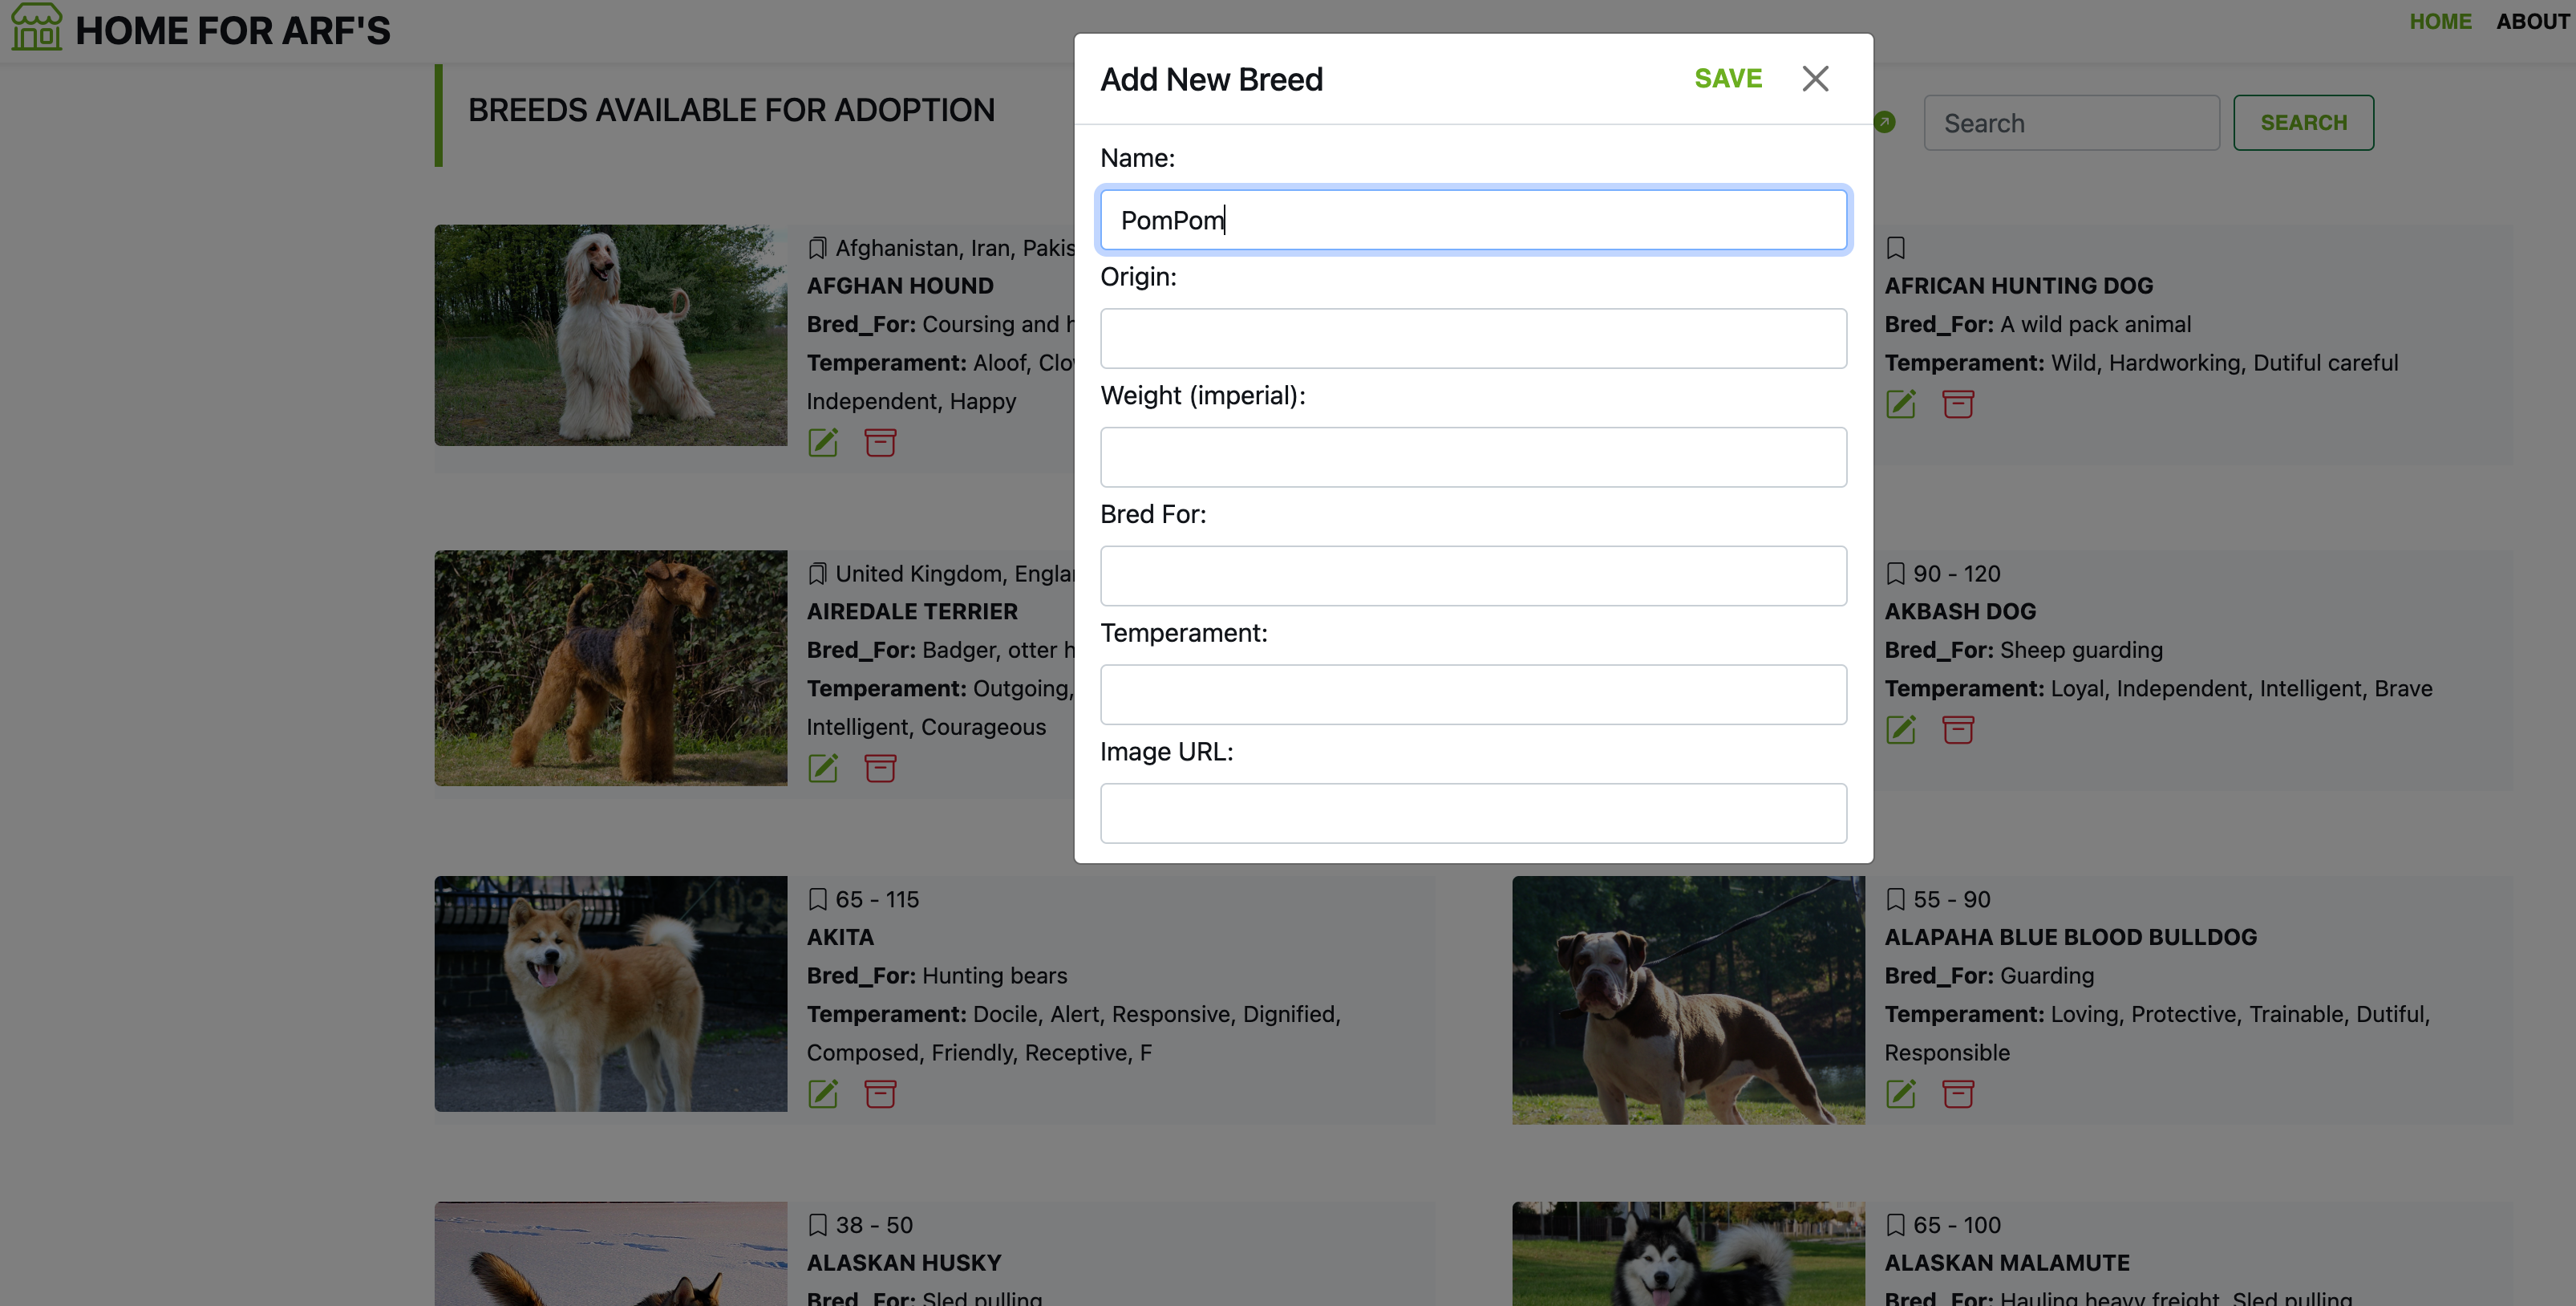
Task: Edit the African Hunting Dog entry
Action: click(1900, 404)
